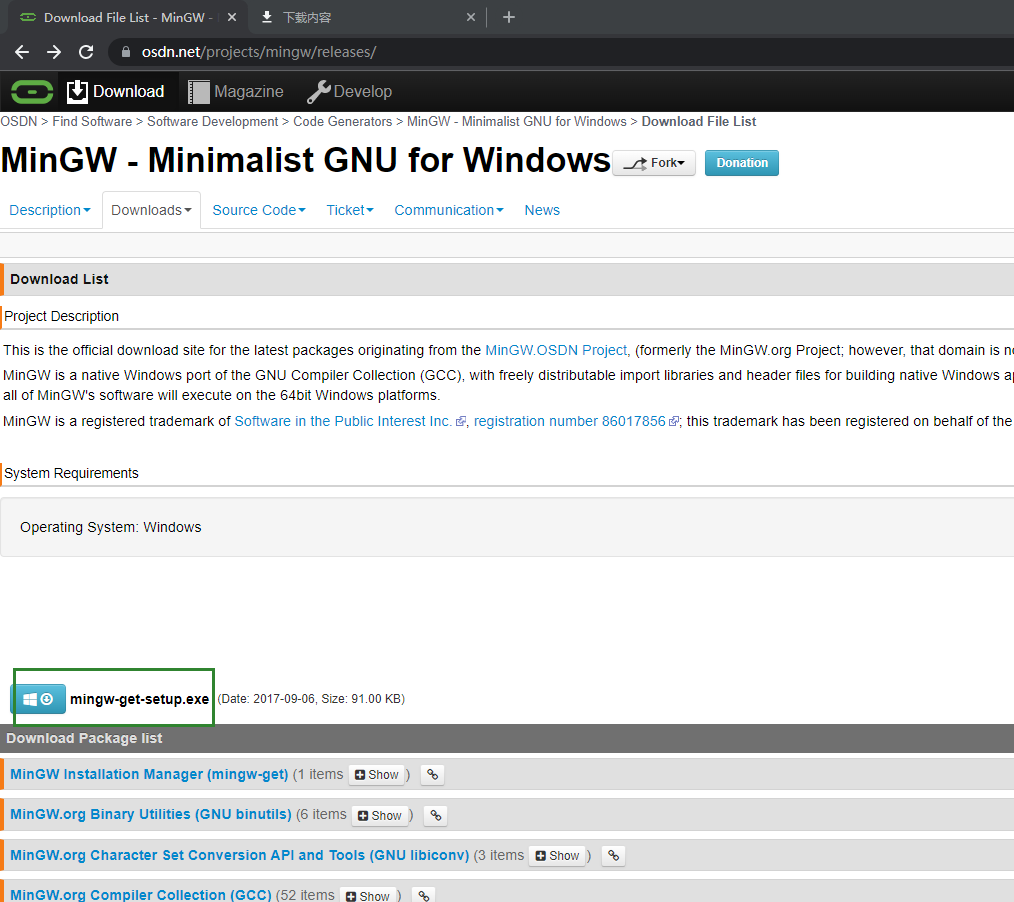Click the link icon beside MinGW Installation Manager
The image size is (1014, 902).
[432, 774]
